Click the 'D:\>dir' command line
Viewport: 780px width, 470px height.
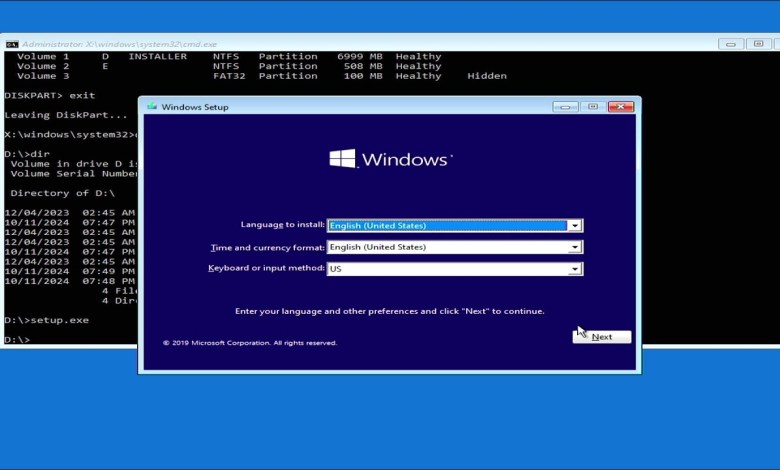[x=27, y=154]
